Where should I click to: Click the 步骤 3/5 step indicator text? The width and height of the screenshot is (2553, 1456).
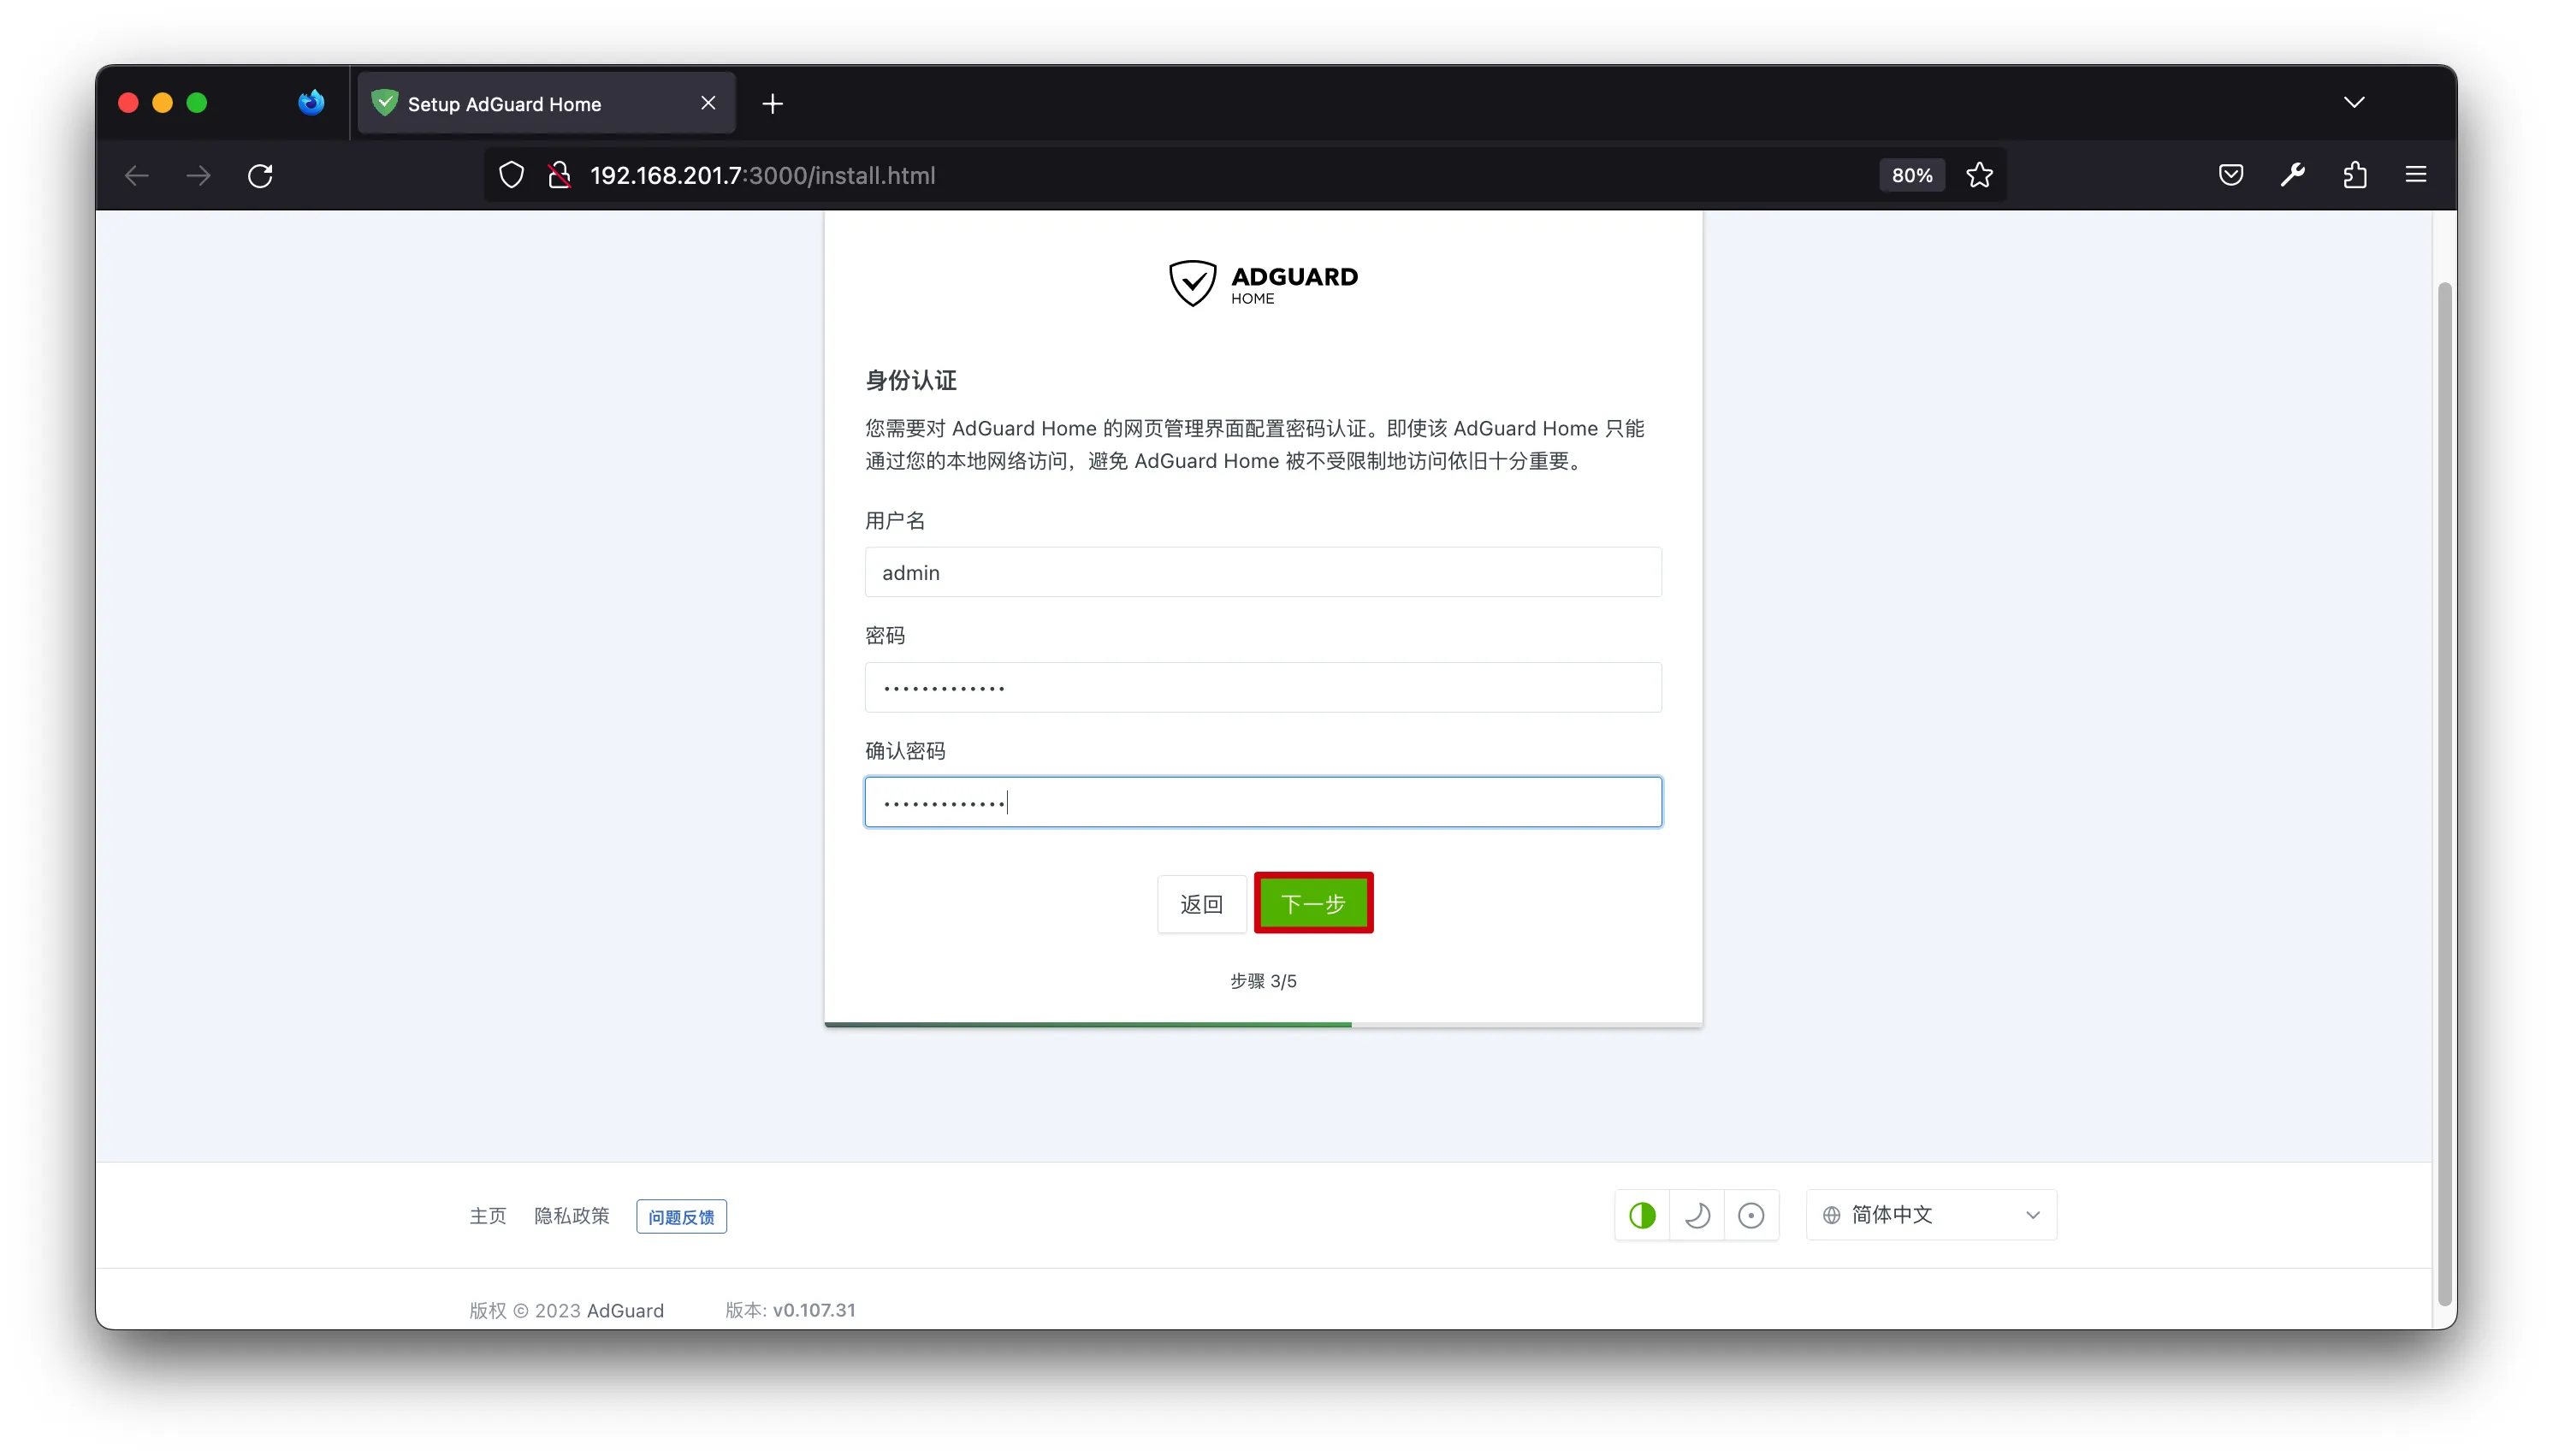(x=1263, y=982)
